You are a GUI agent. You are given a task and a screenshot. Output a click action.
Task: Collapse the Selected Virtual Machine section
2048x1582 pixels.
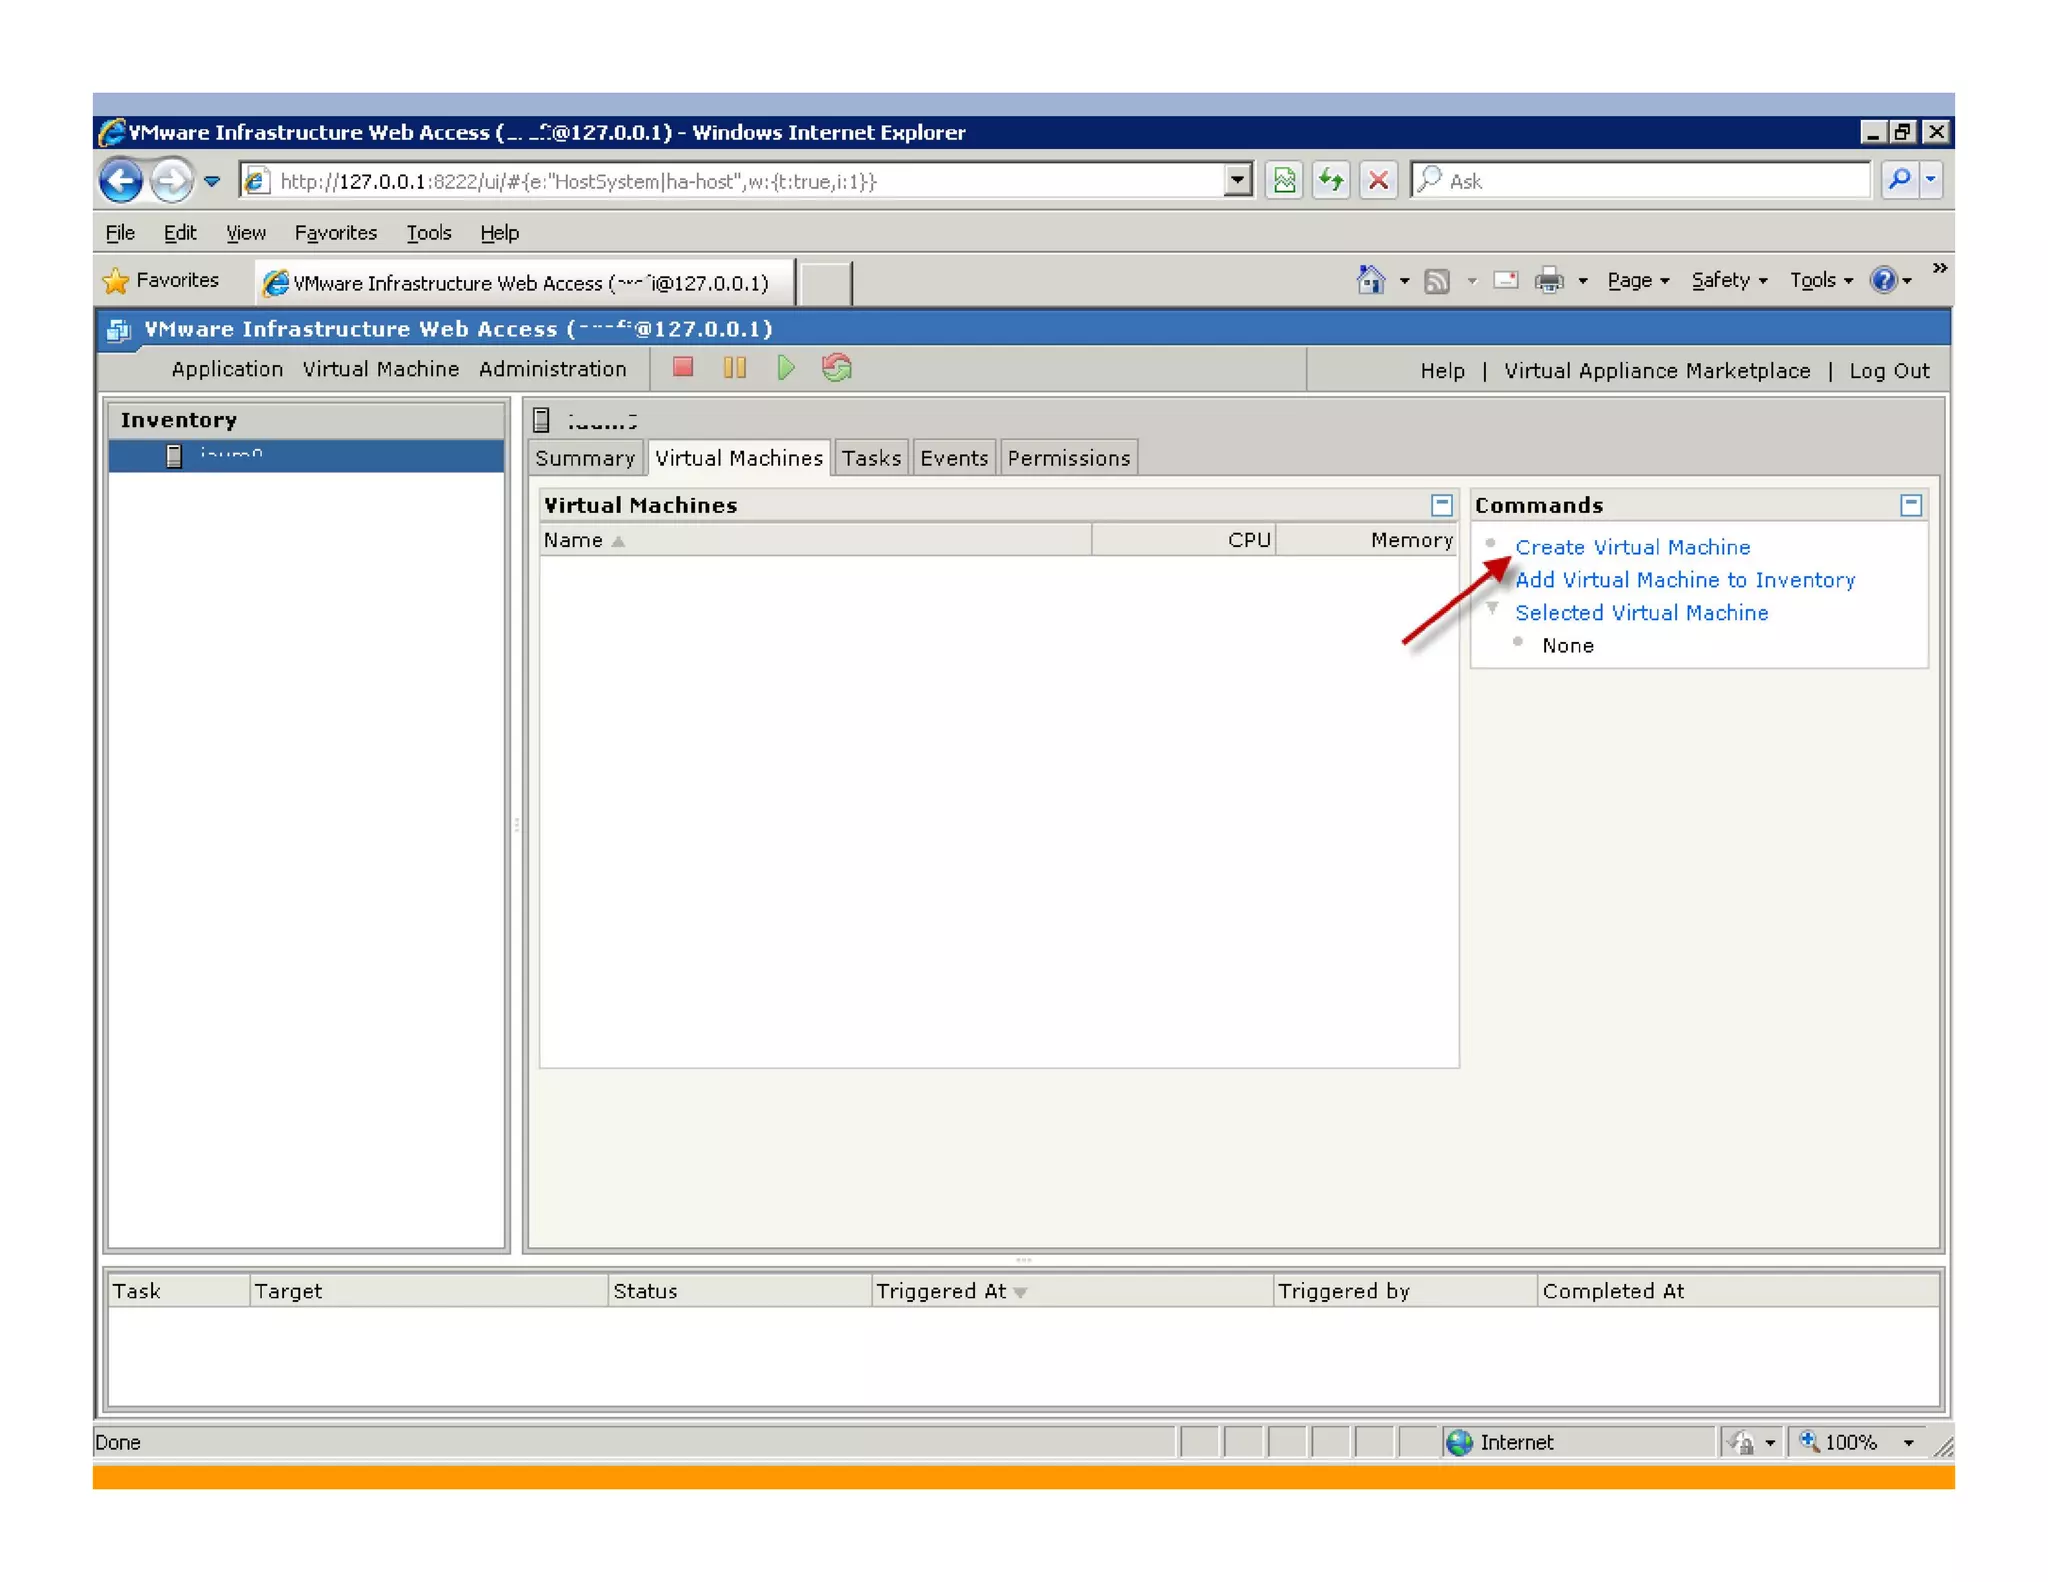click(1492, 609)
